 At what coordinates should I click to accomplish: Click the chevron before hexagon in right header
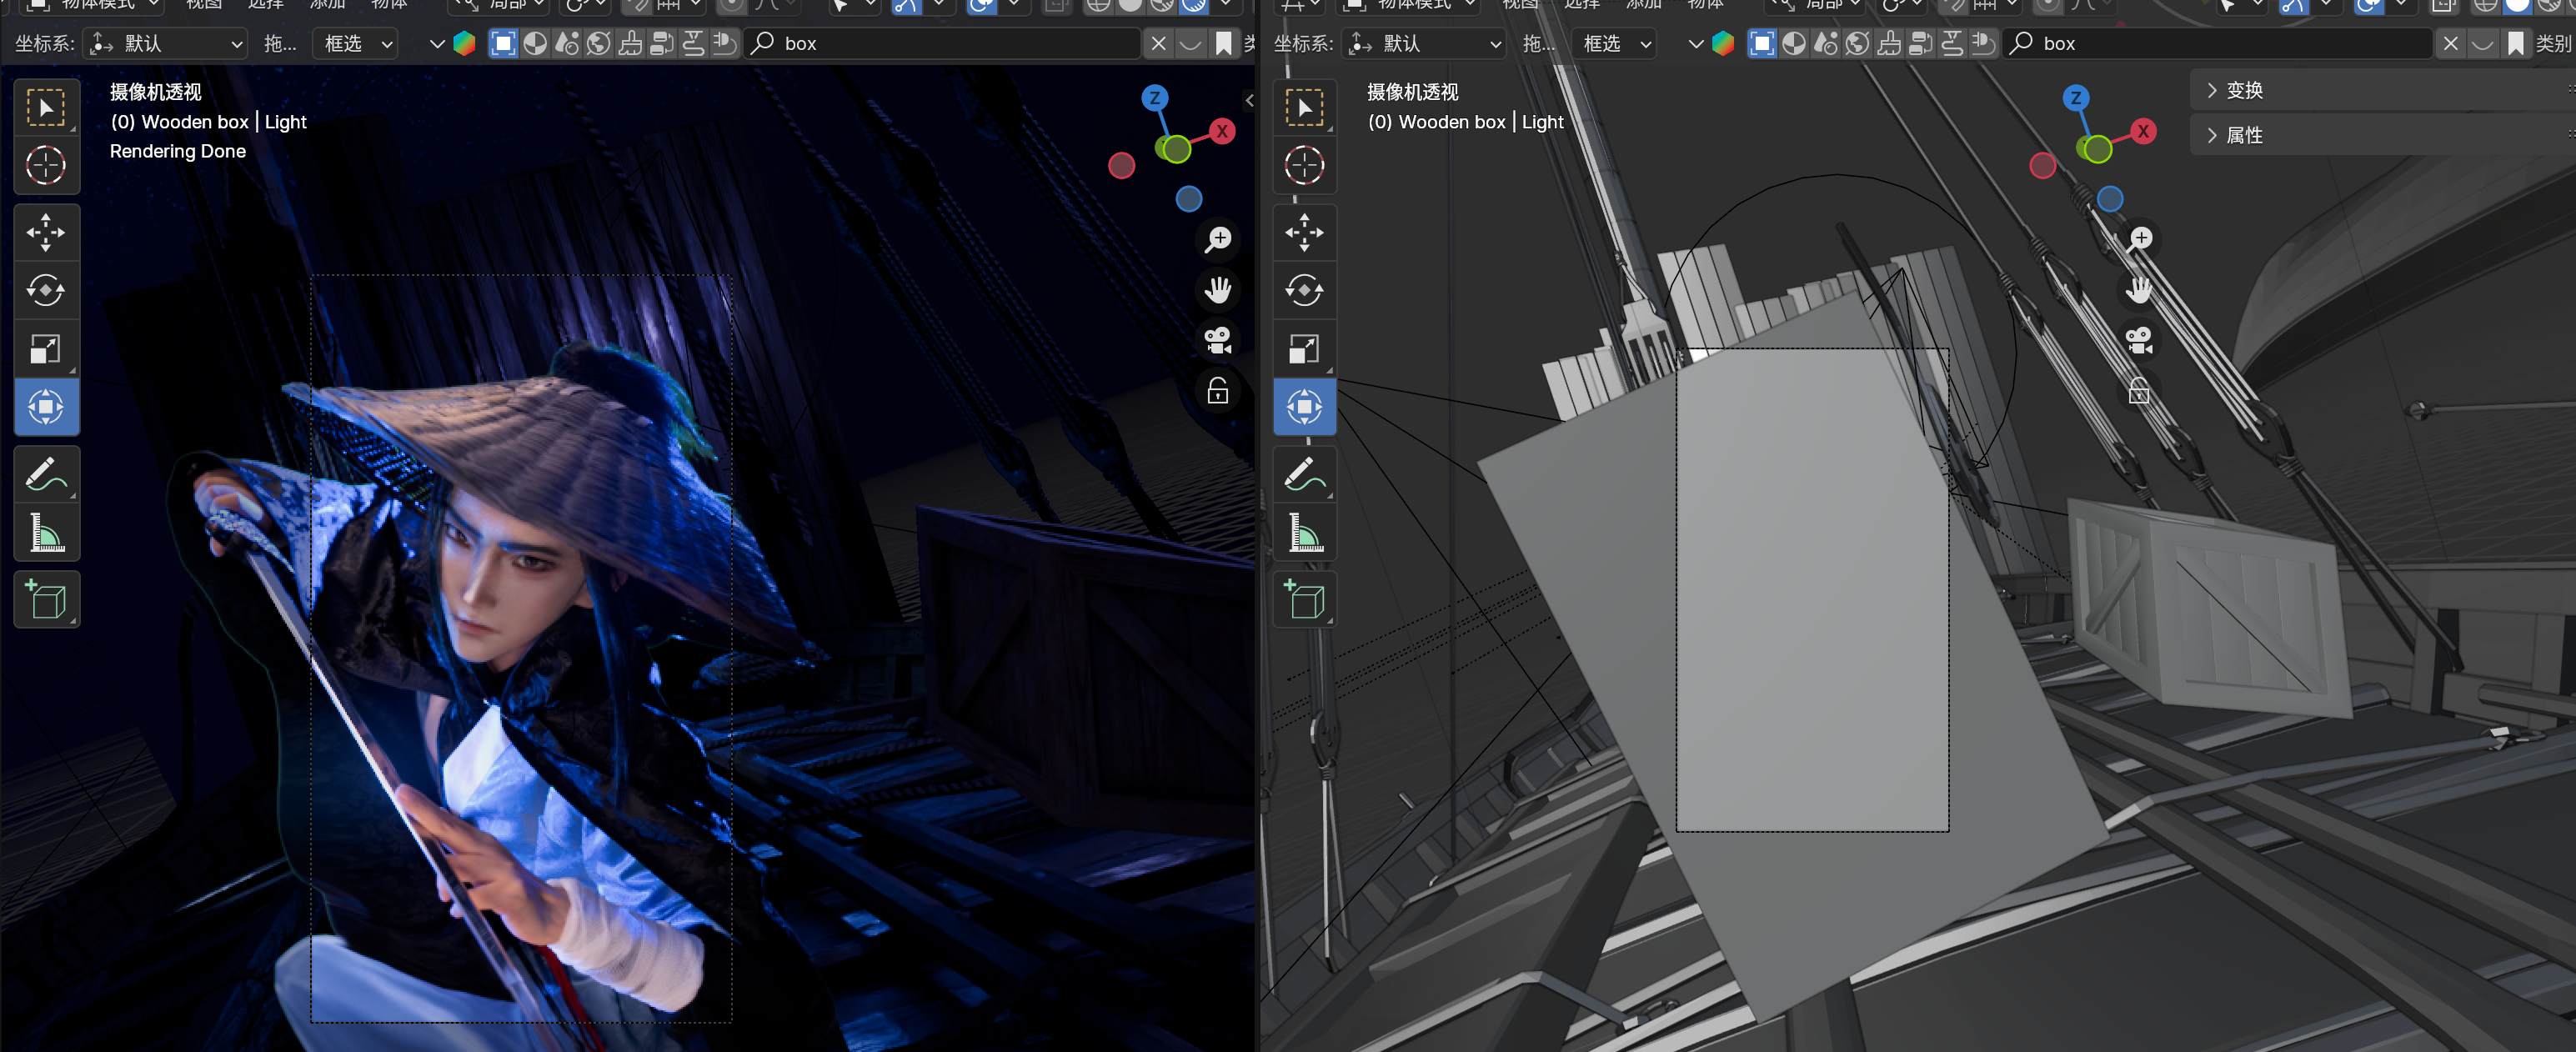pos(1696,43)
